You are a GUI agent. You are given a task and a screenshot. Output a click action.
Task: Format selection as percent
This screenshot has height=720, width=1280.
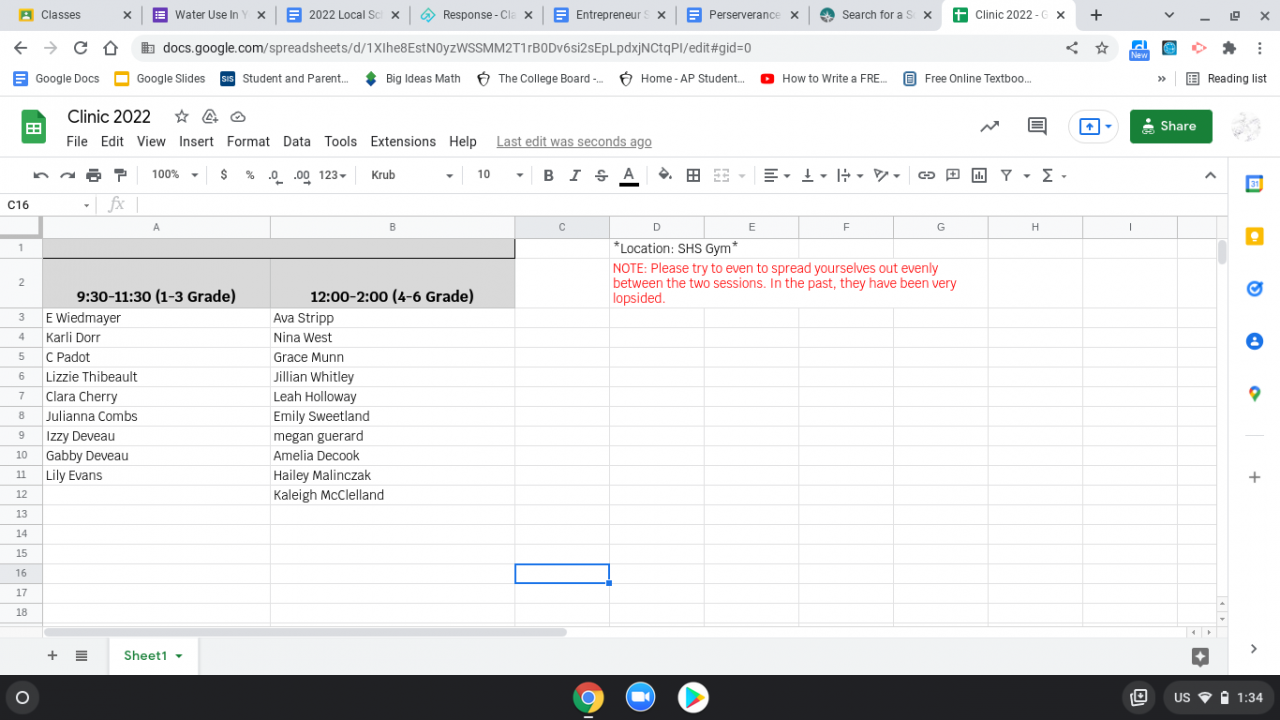[249, 175]
